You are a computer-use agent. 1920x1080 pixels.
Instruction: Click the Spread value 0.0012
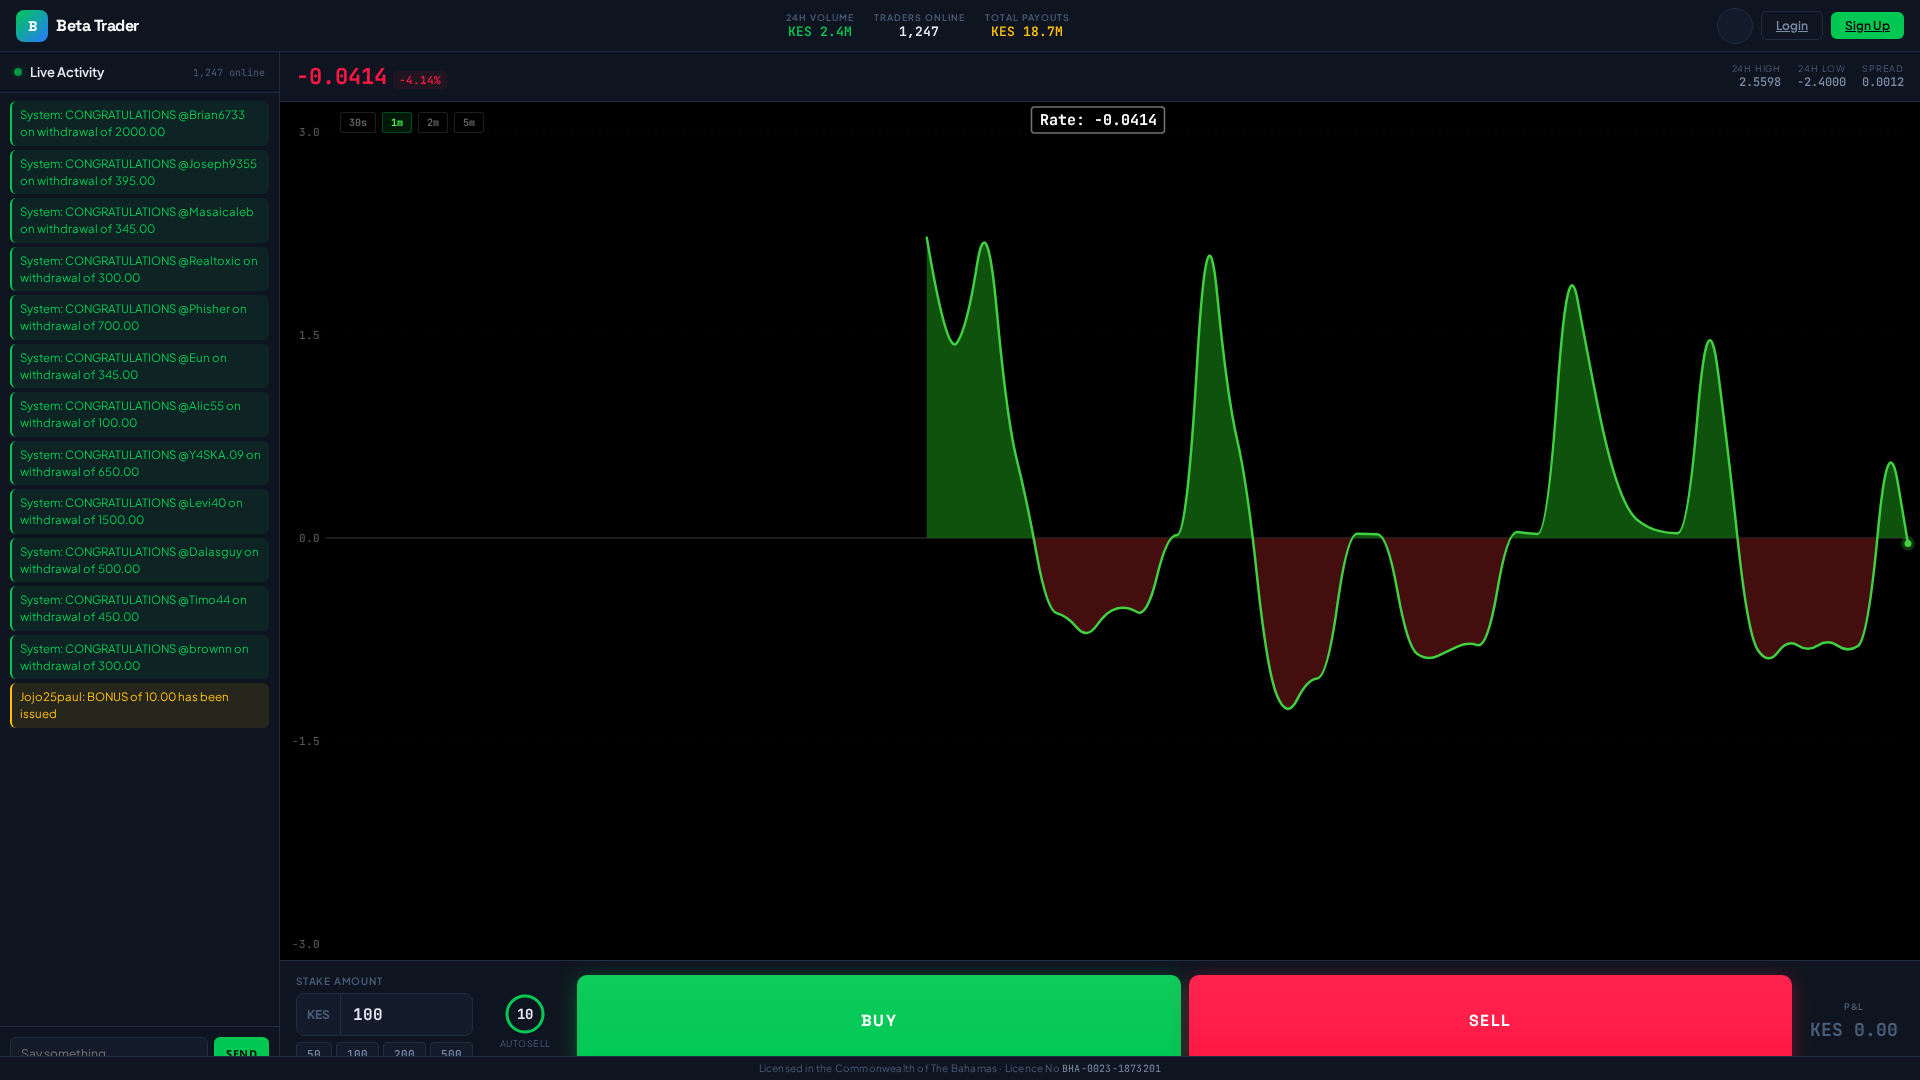click(x=1883, y=82)
